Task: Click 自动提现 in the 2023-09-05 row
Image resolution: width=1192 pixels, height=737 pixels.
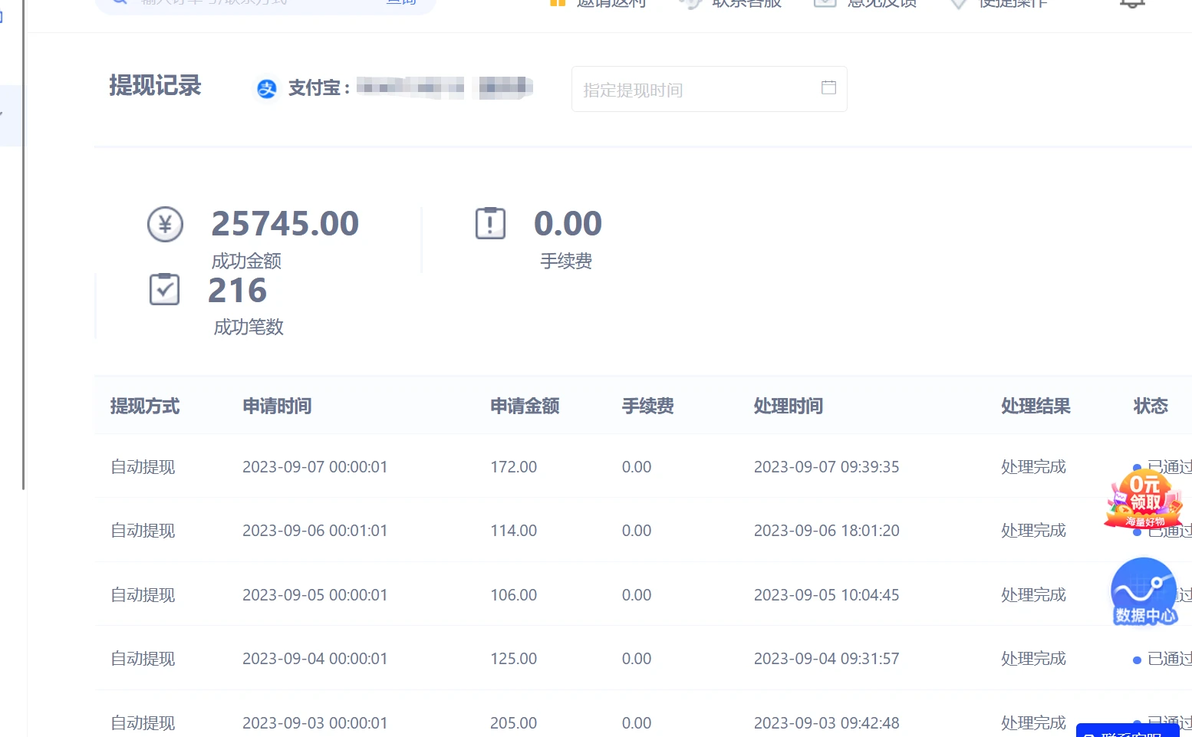Action: [x=143, y=595]
